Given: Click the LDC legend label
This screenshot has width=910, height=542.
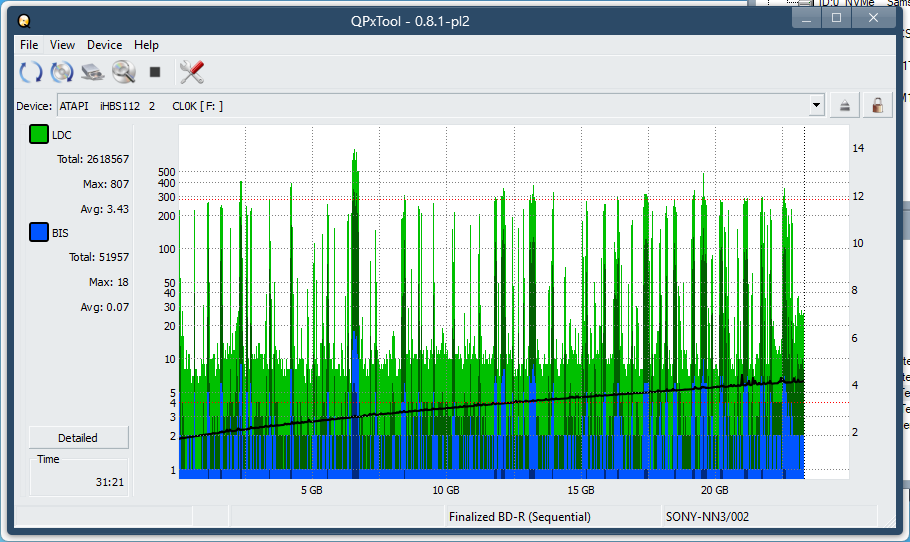Looking at the screenshot, I should [x=62, y=135].
